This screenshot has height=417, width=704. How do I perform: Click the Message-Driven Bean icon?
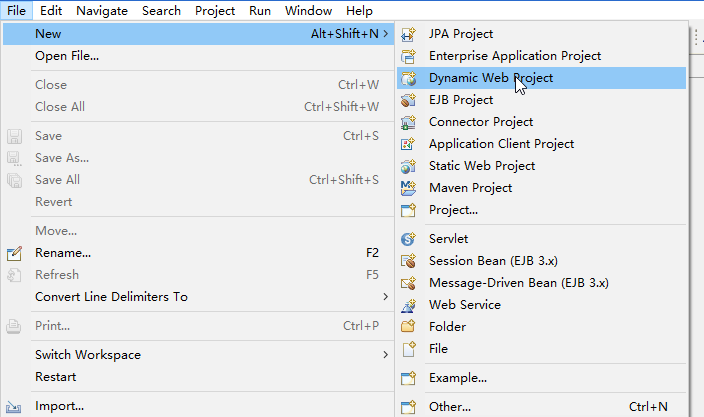tap(408, 283)
